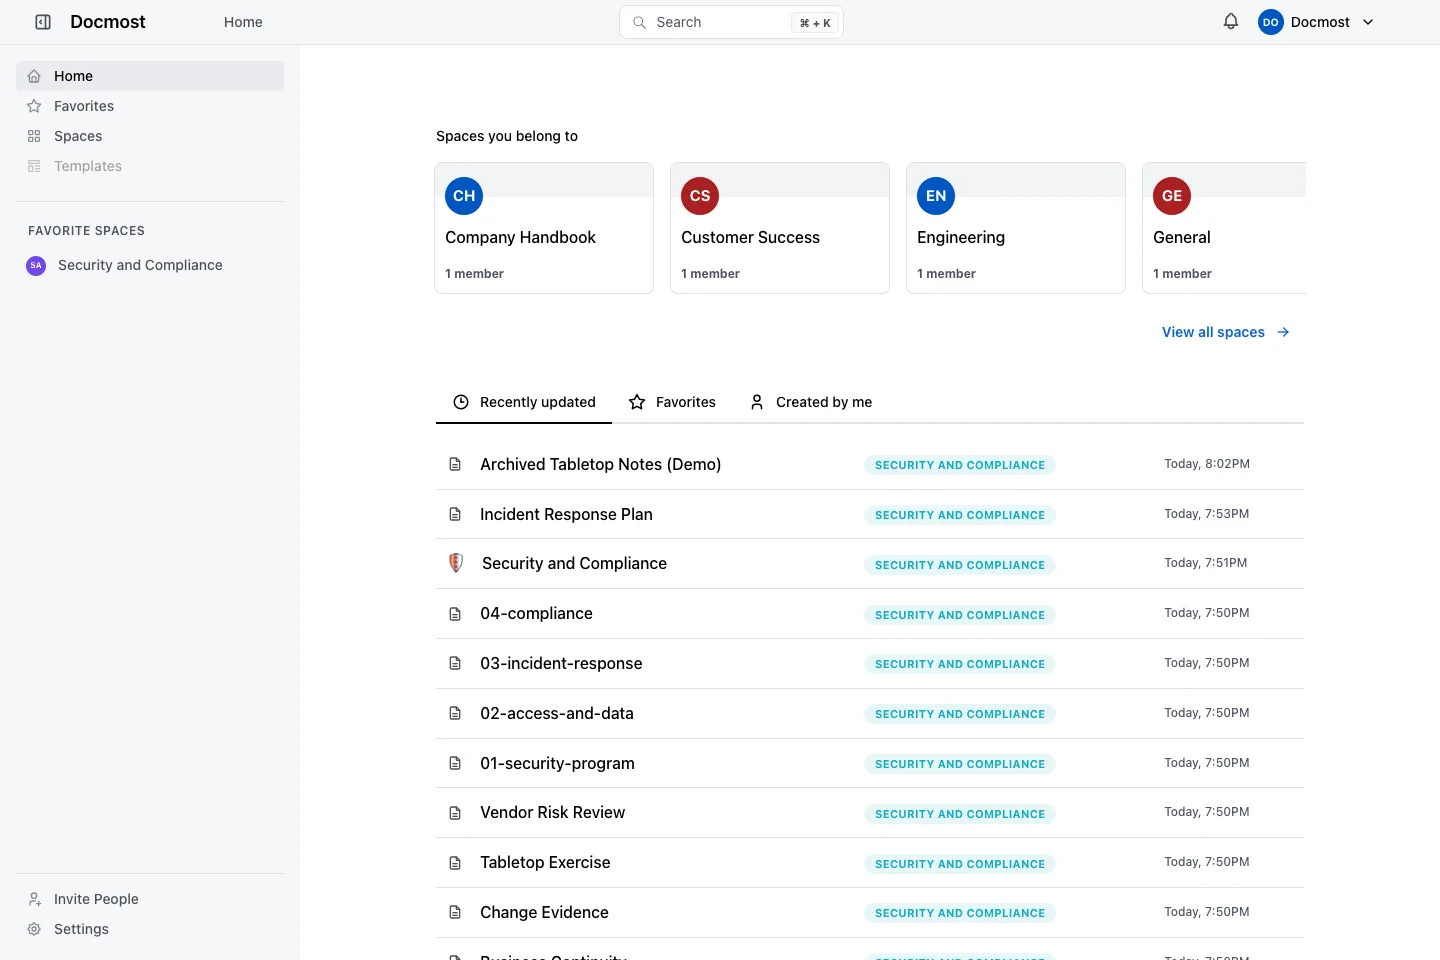Click the document icon beside Archived Tabletop Notes
The image size is (1440, 960).
(455, 464)
